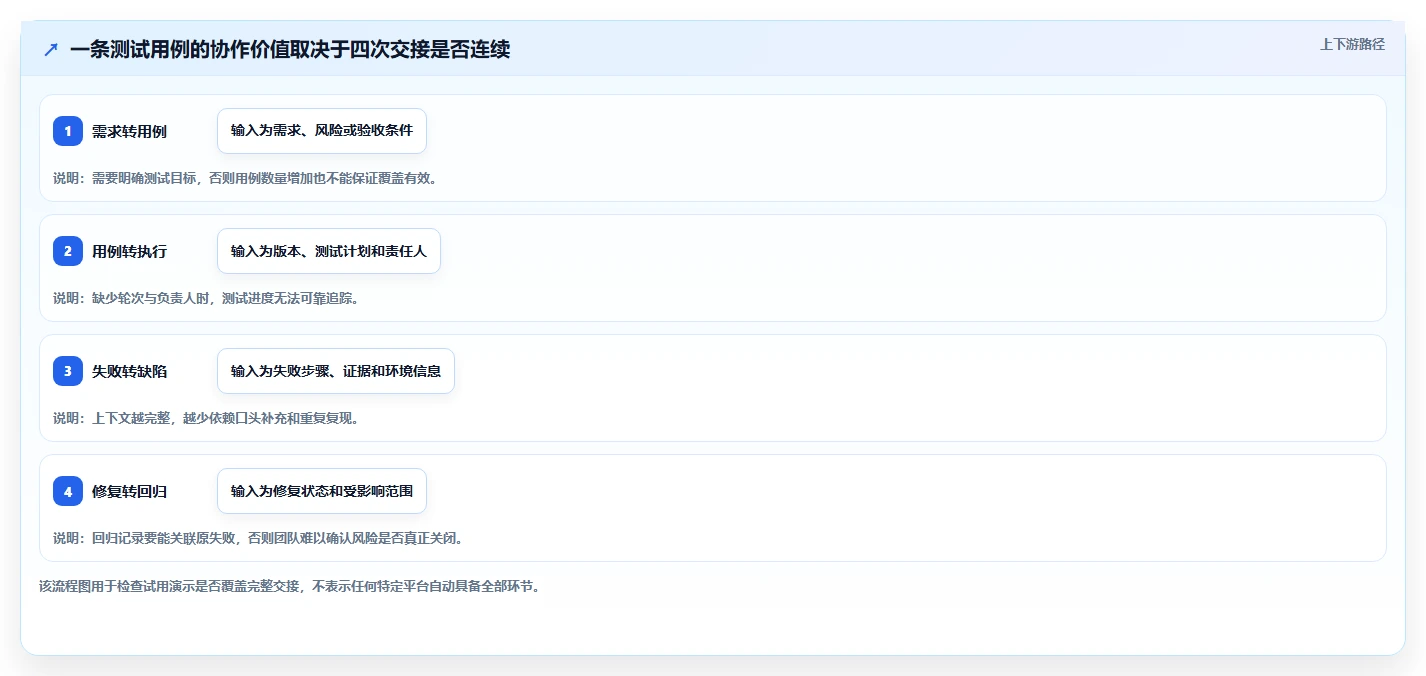Click the heading 一条测试用例的协作价值取决于四次交接是否连续

coord(290,50)
